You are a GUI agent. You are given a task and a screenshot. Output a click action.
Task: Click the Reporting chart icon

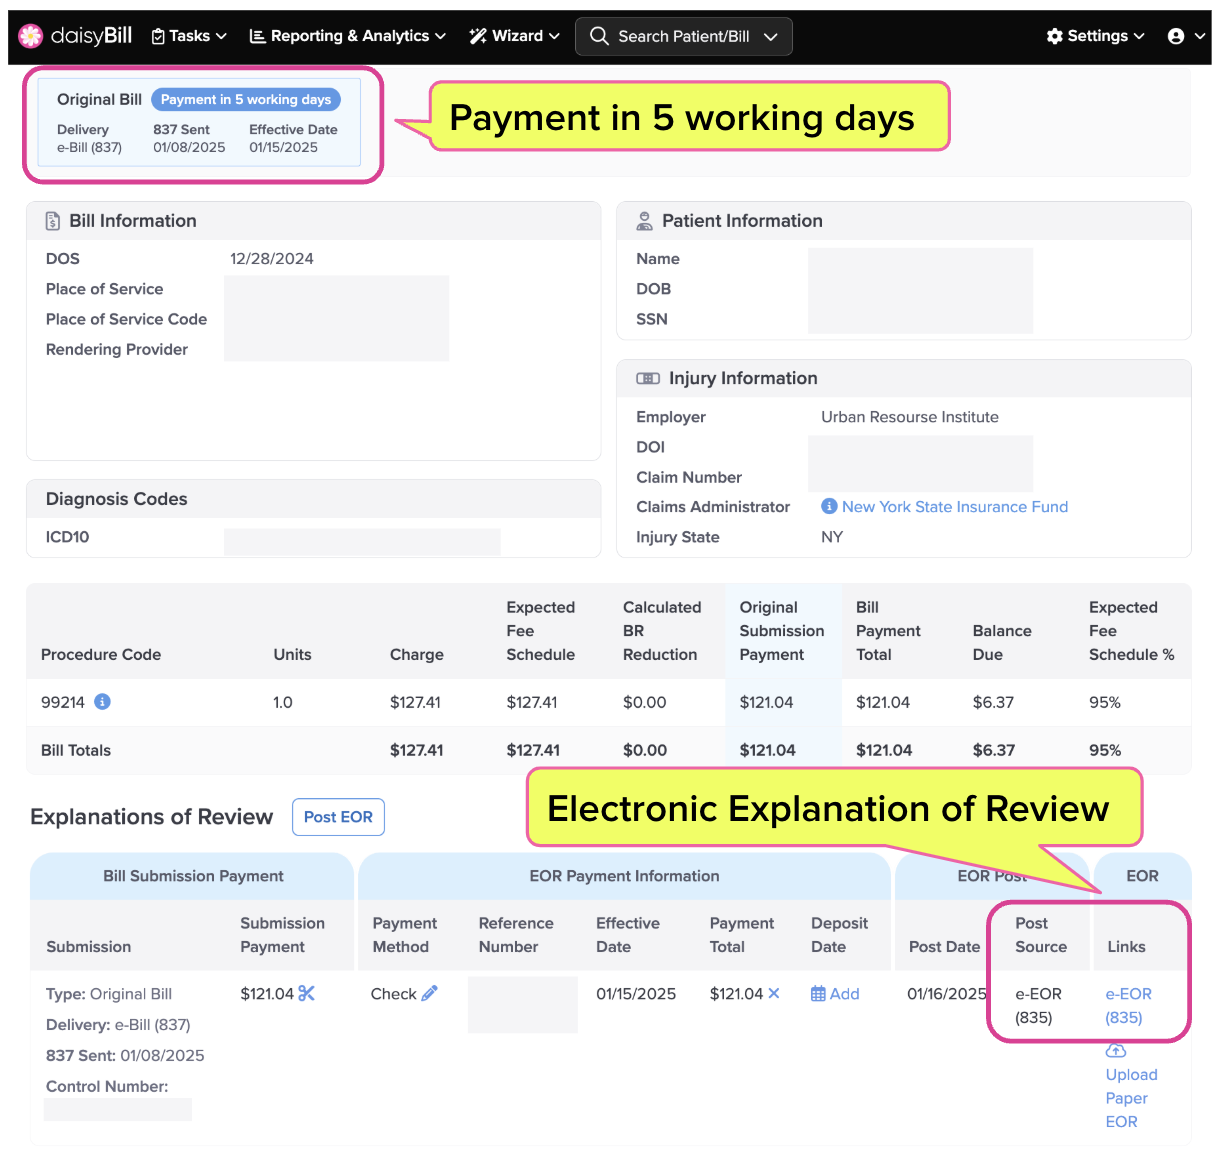tap(257, 36)
